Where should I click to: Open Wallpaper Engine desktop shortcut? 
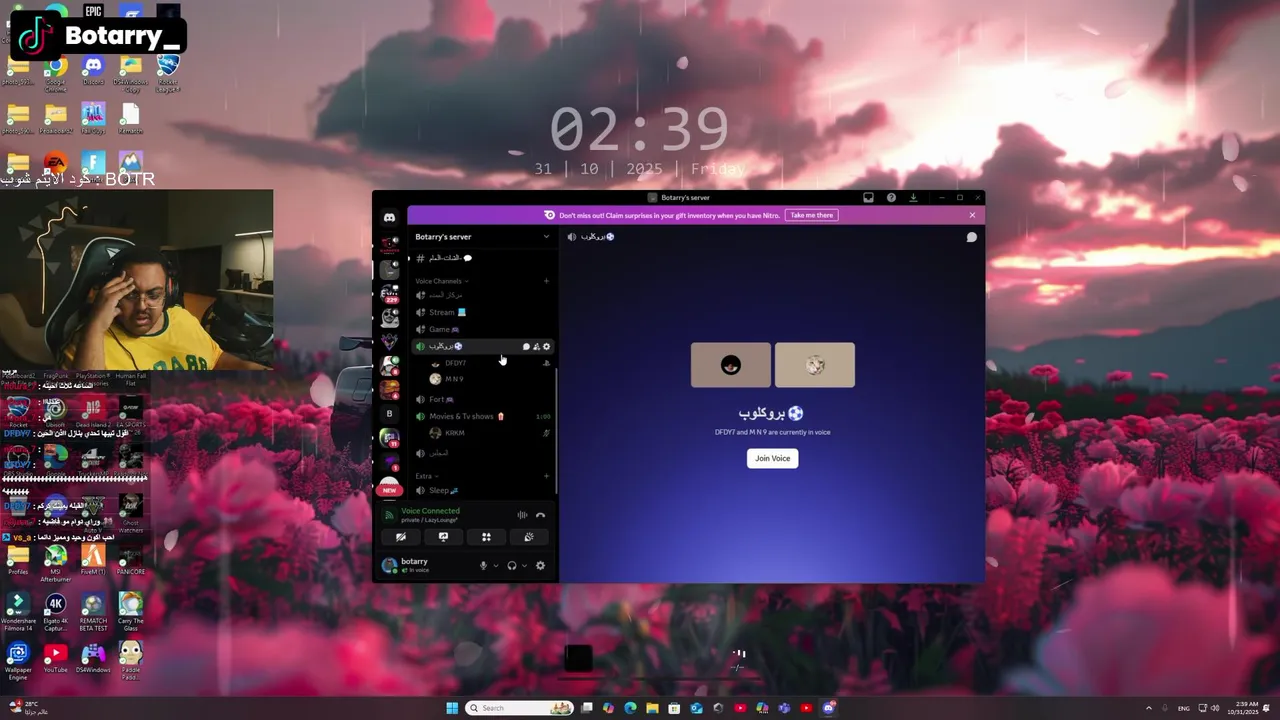(x=18, y=660)
